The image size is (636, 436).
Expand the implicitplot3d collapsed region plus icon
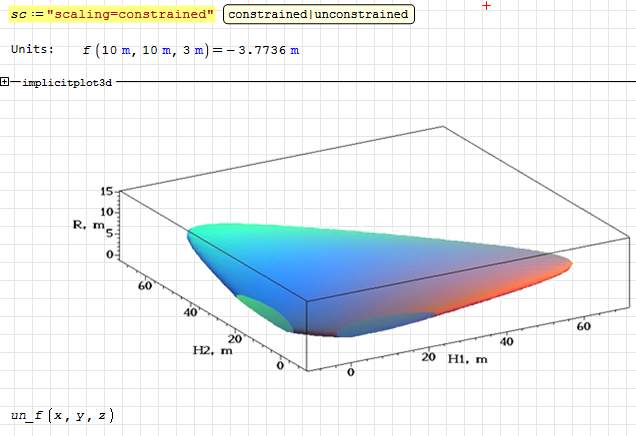pos(6,82)
